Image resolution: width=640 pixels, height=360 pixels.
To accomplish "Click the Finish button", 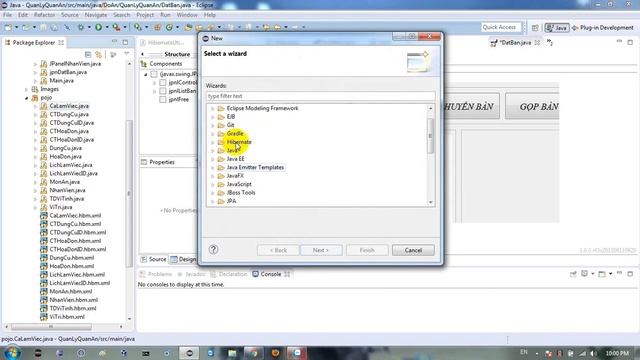I will (x=367, y=250).
